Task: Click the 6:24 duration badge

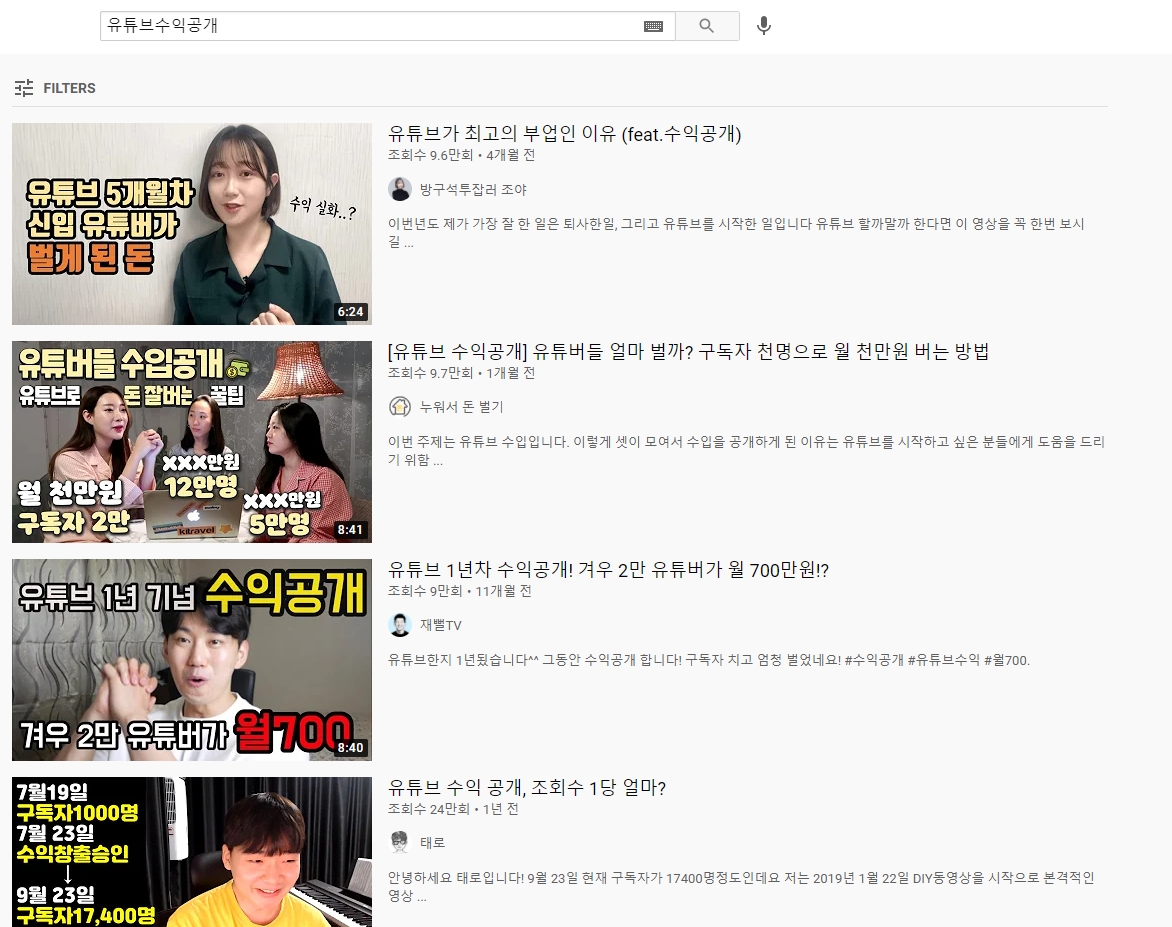Action: pyautogui.click(x=350, y=312)
